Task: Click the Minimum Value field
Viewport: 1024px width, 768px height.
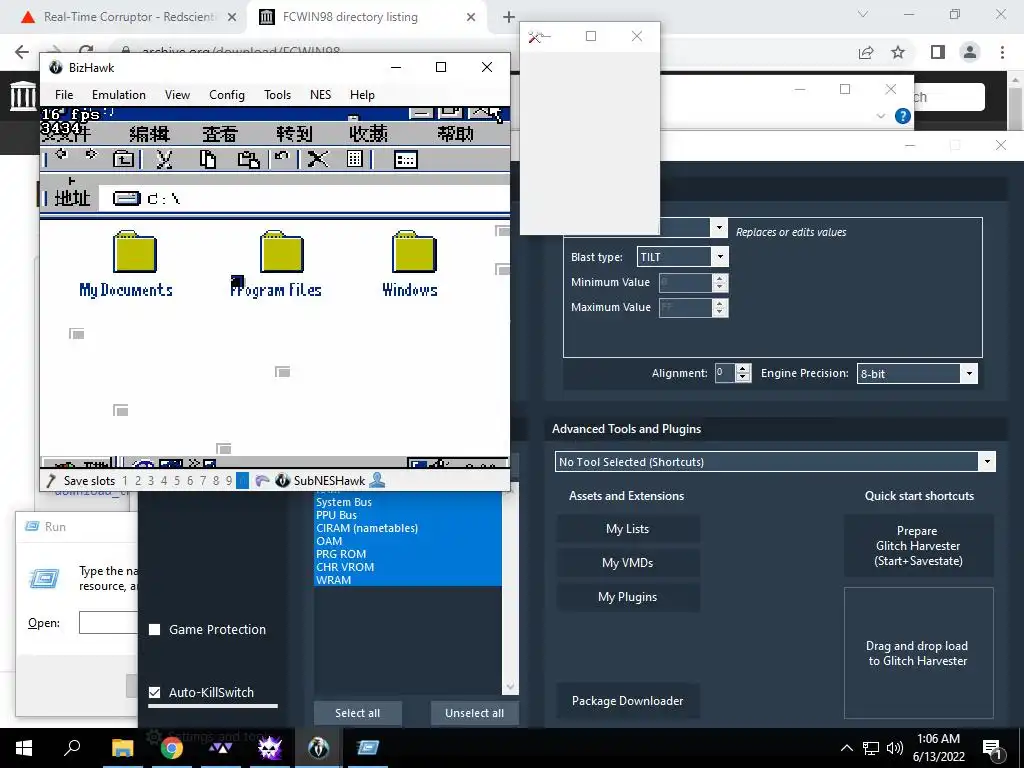Action: 685,282
